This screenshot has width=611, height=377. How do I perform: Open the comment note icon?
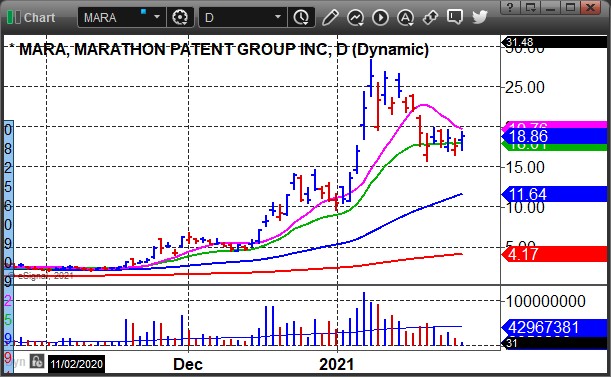coord(455,17)
